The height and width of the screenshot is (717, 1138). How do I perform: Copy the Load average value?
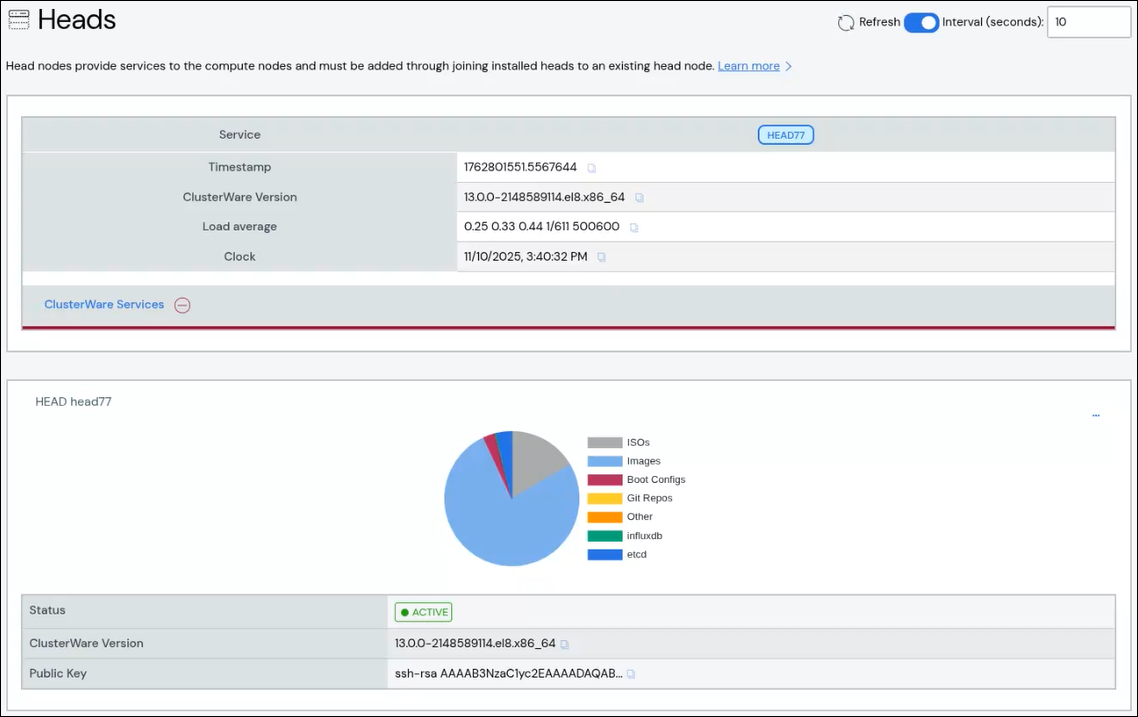pos(633,228)
